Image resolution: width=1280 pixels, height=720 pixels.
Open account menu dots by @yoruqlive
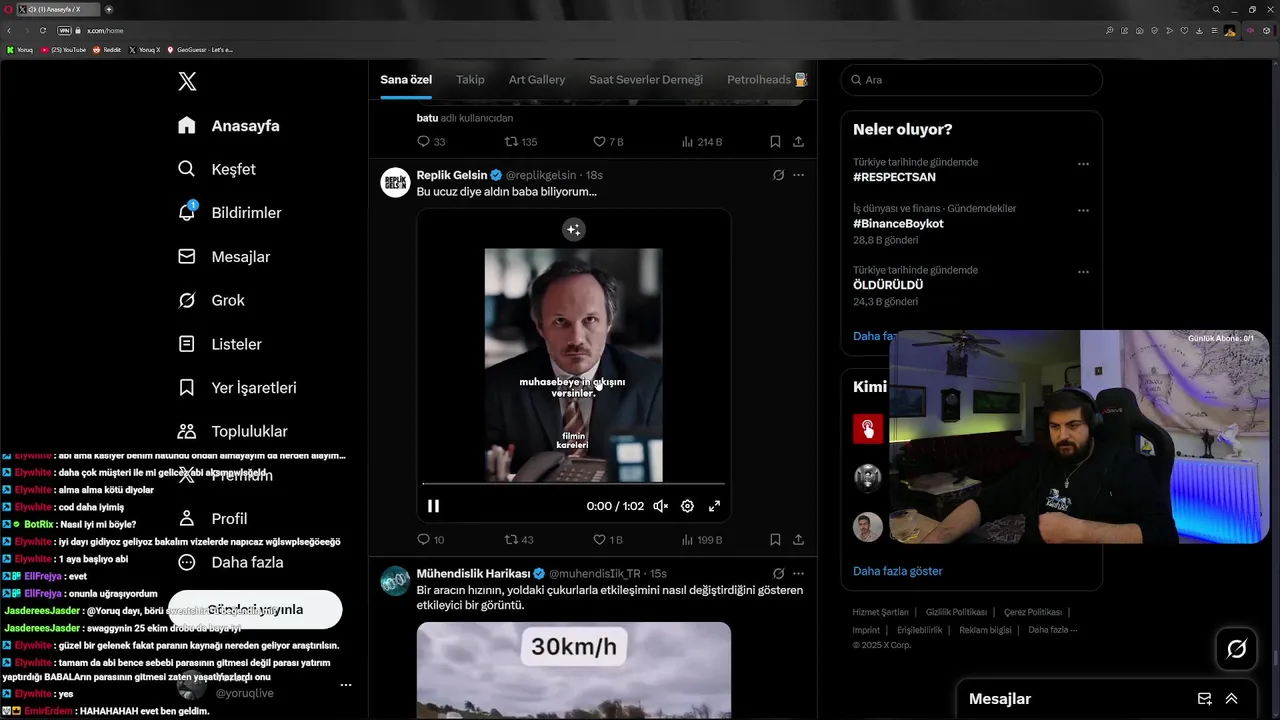tap(346, 685)
